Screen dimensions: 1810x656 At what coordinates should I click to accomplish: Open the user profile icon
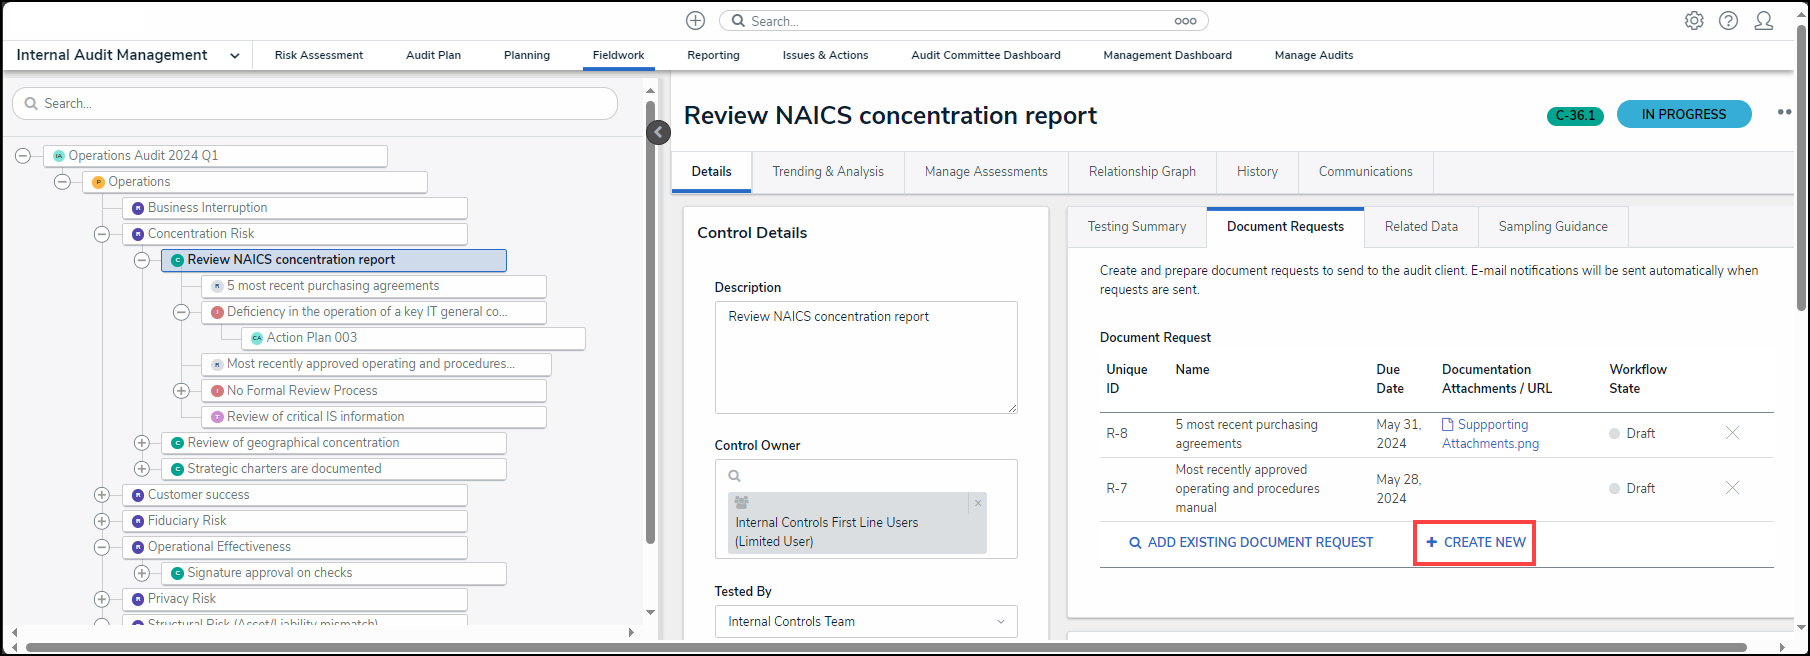tap(1764, 21)
